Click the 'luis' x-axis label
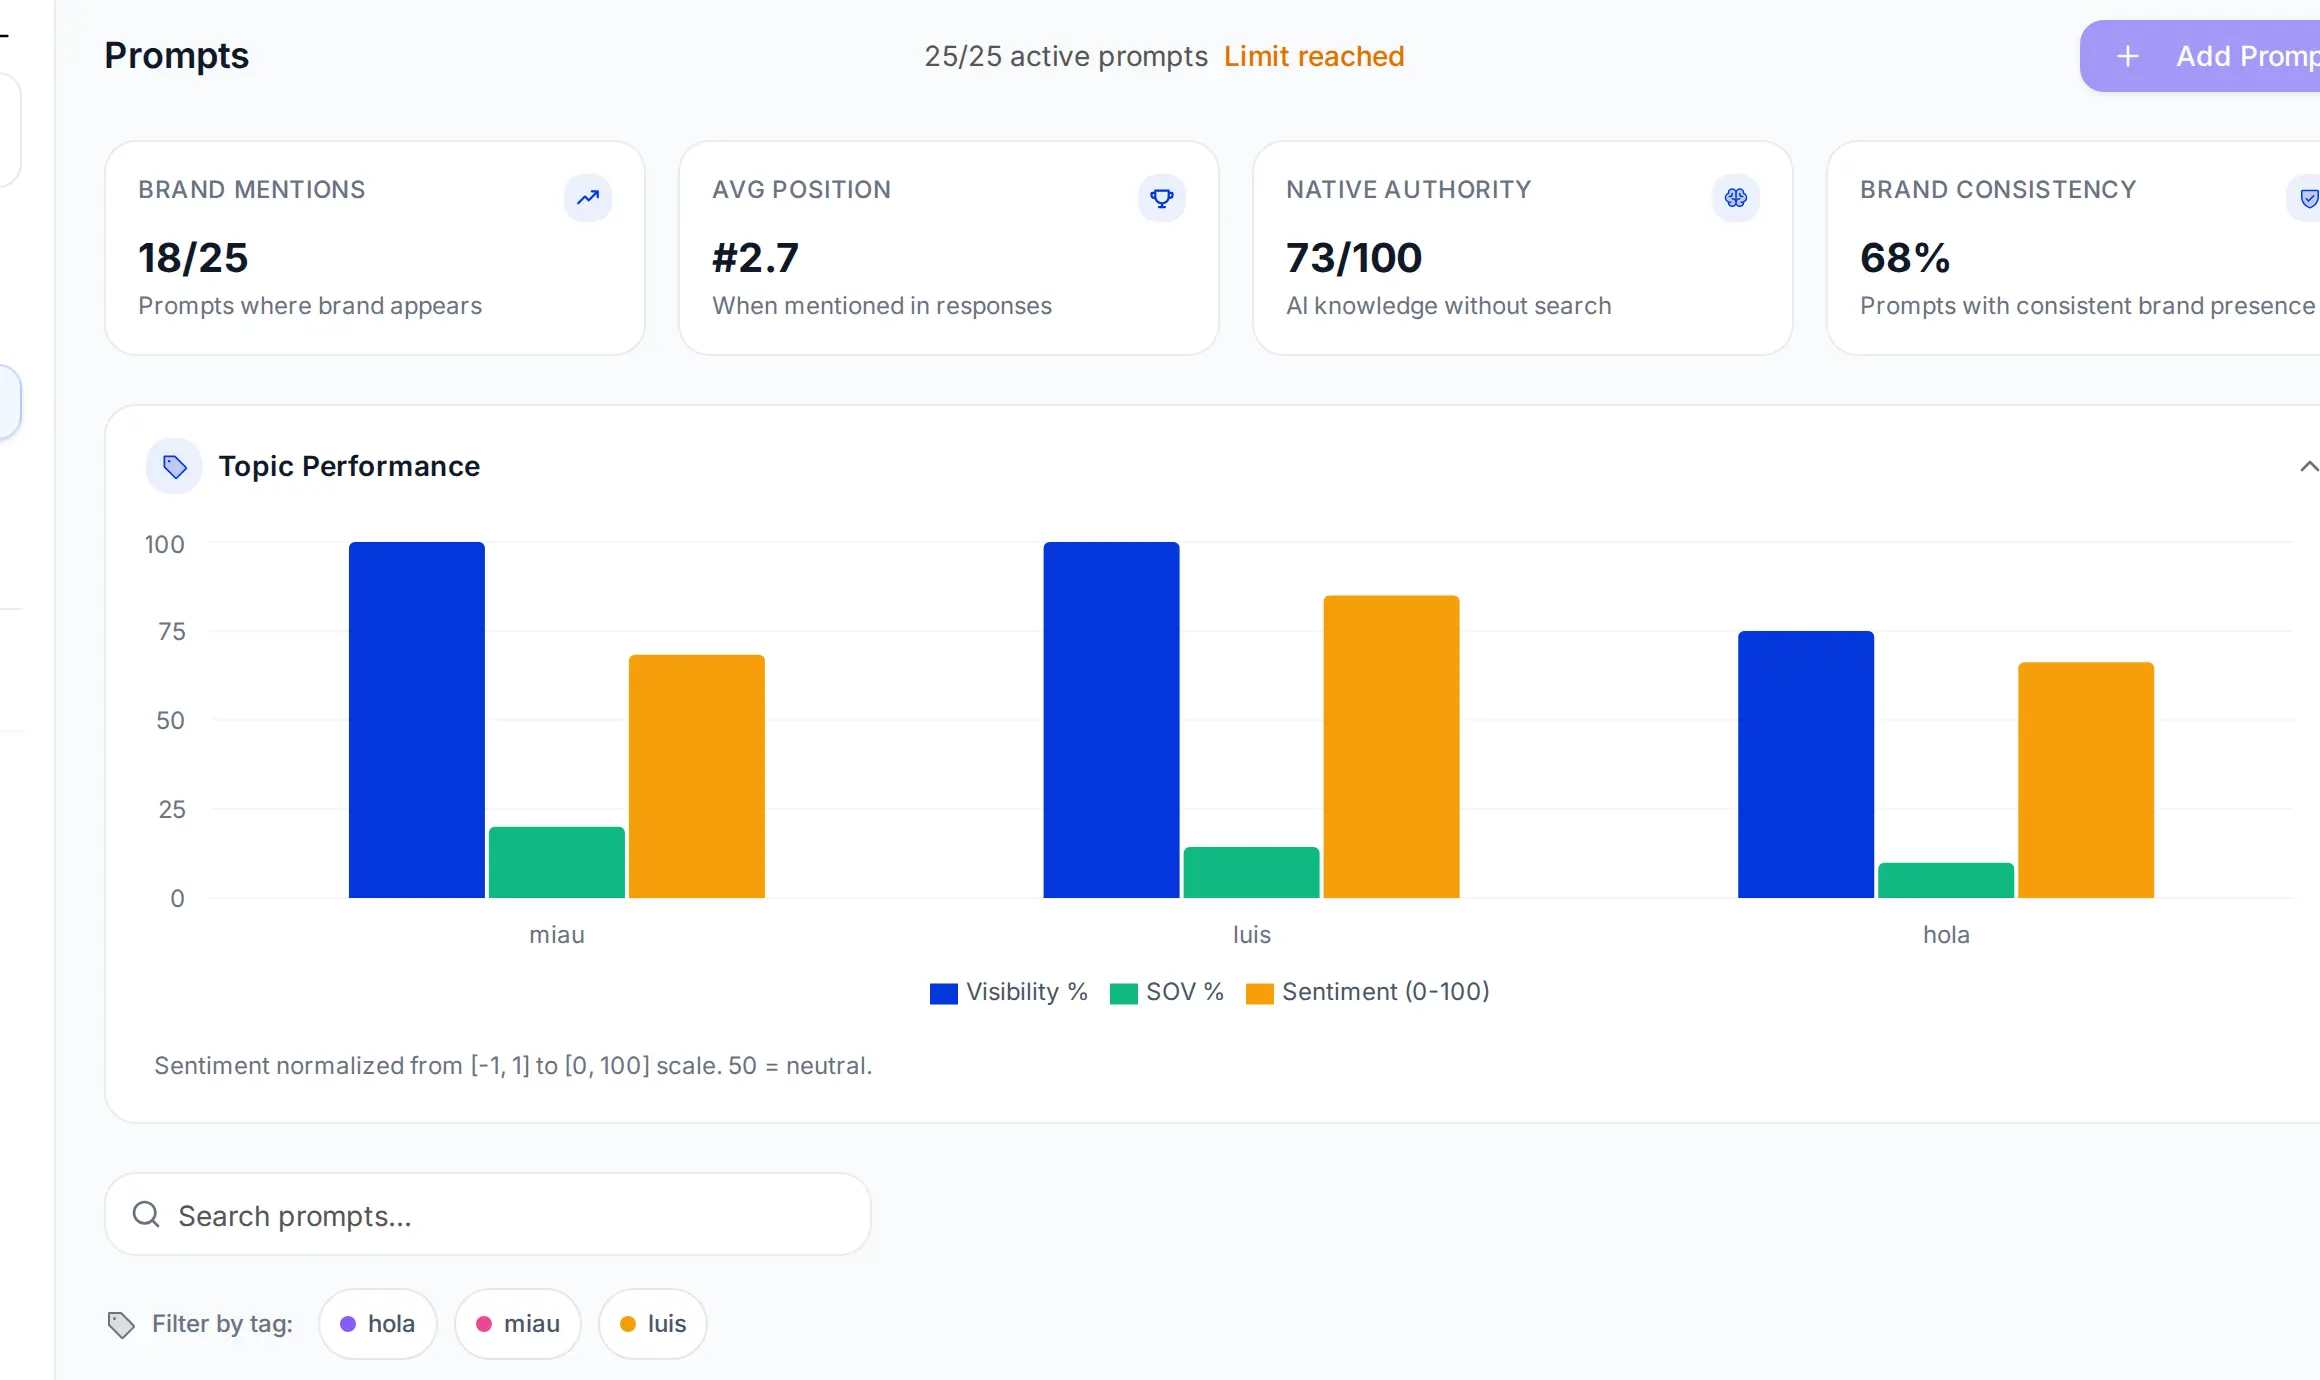 pos(1252,935)
